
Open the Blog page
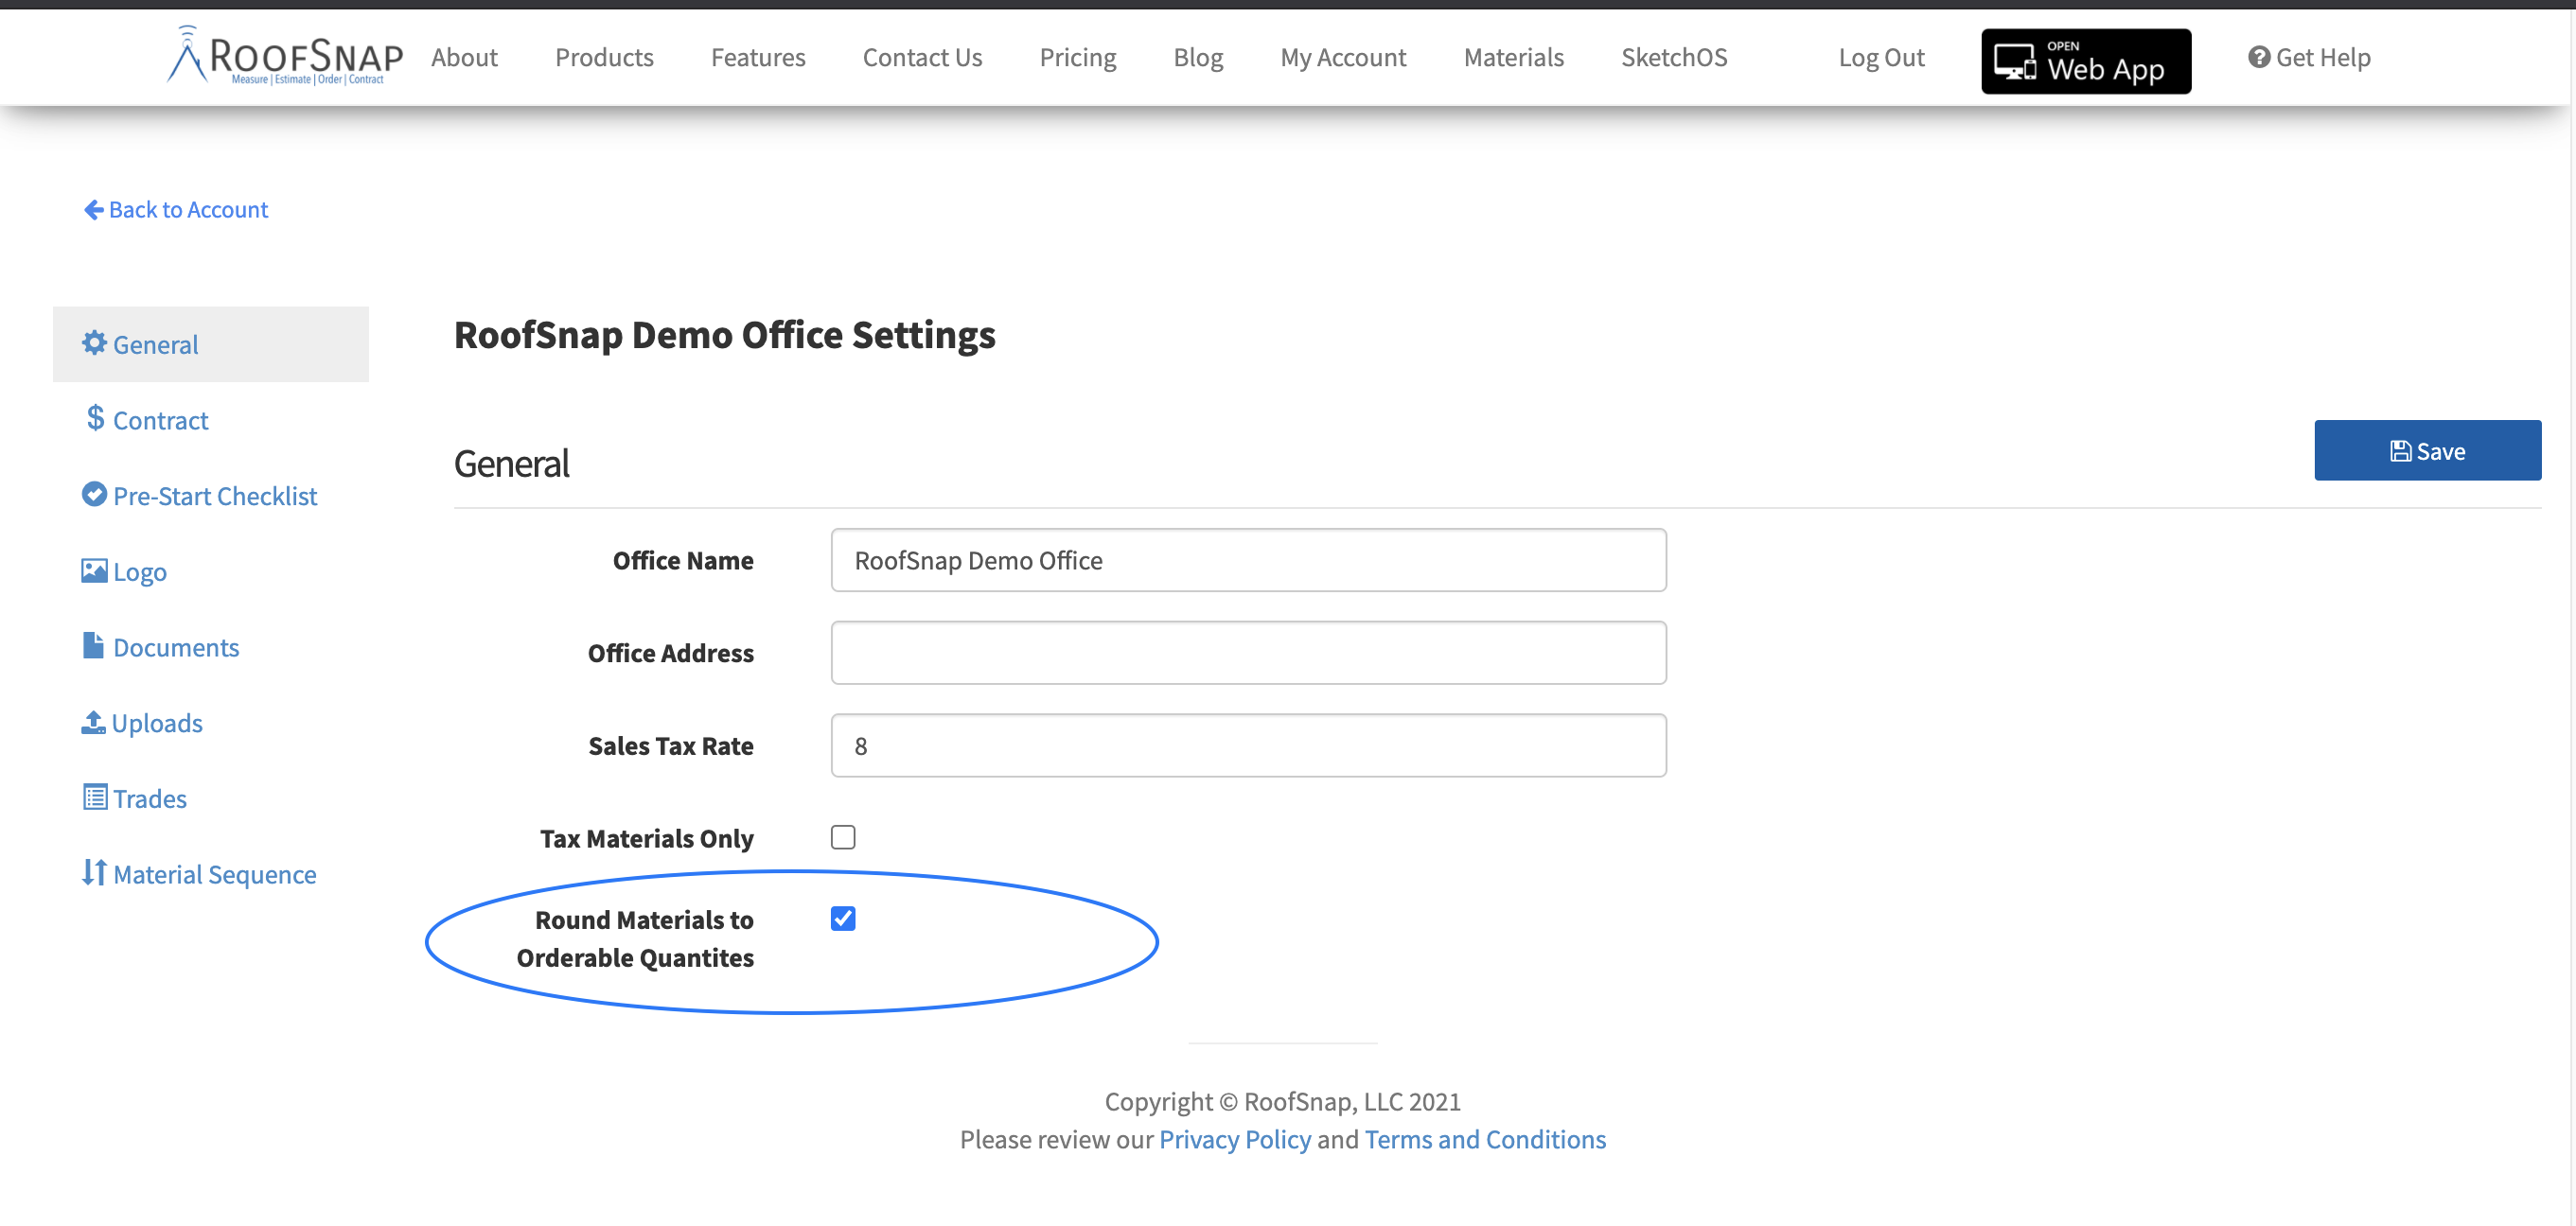pos(1198,57)
